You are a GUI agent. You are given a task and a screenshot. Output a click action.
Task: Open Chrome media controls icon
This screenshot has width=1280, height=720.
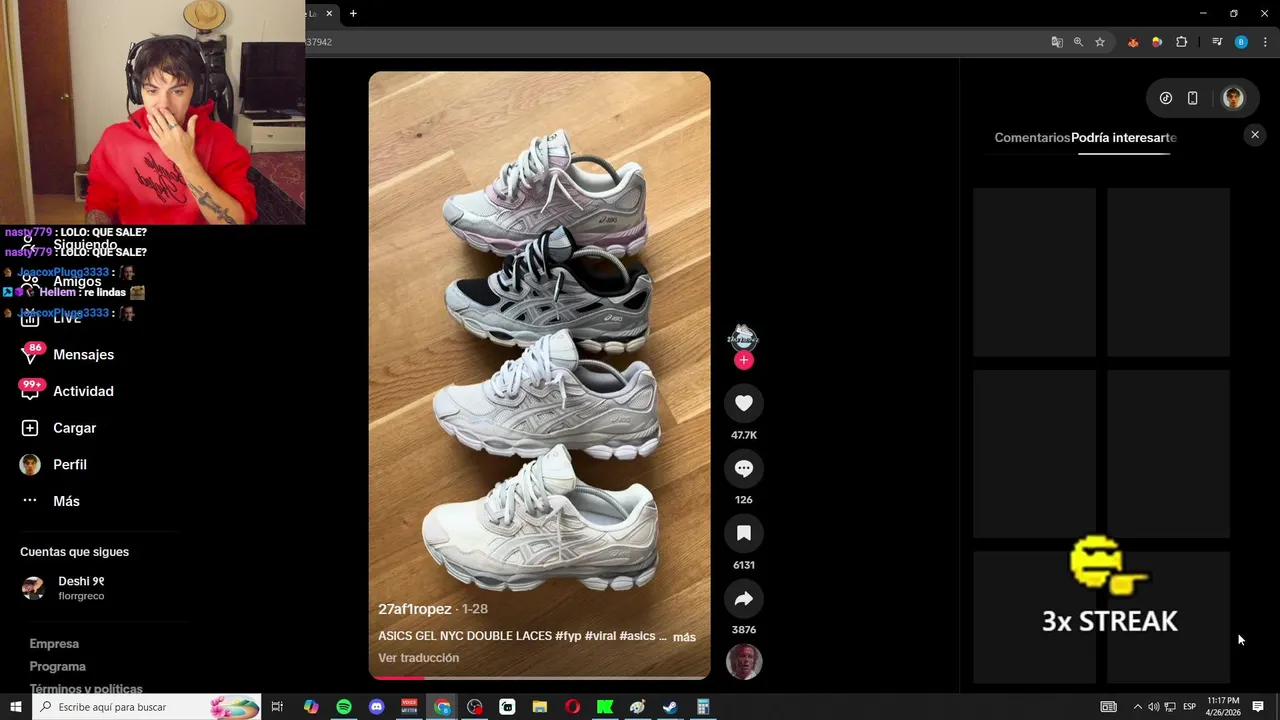pyautogui.click(x=1217, y=42)
